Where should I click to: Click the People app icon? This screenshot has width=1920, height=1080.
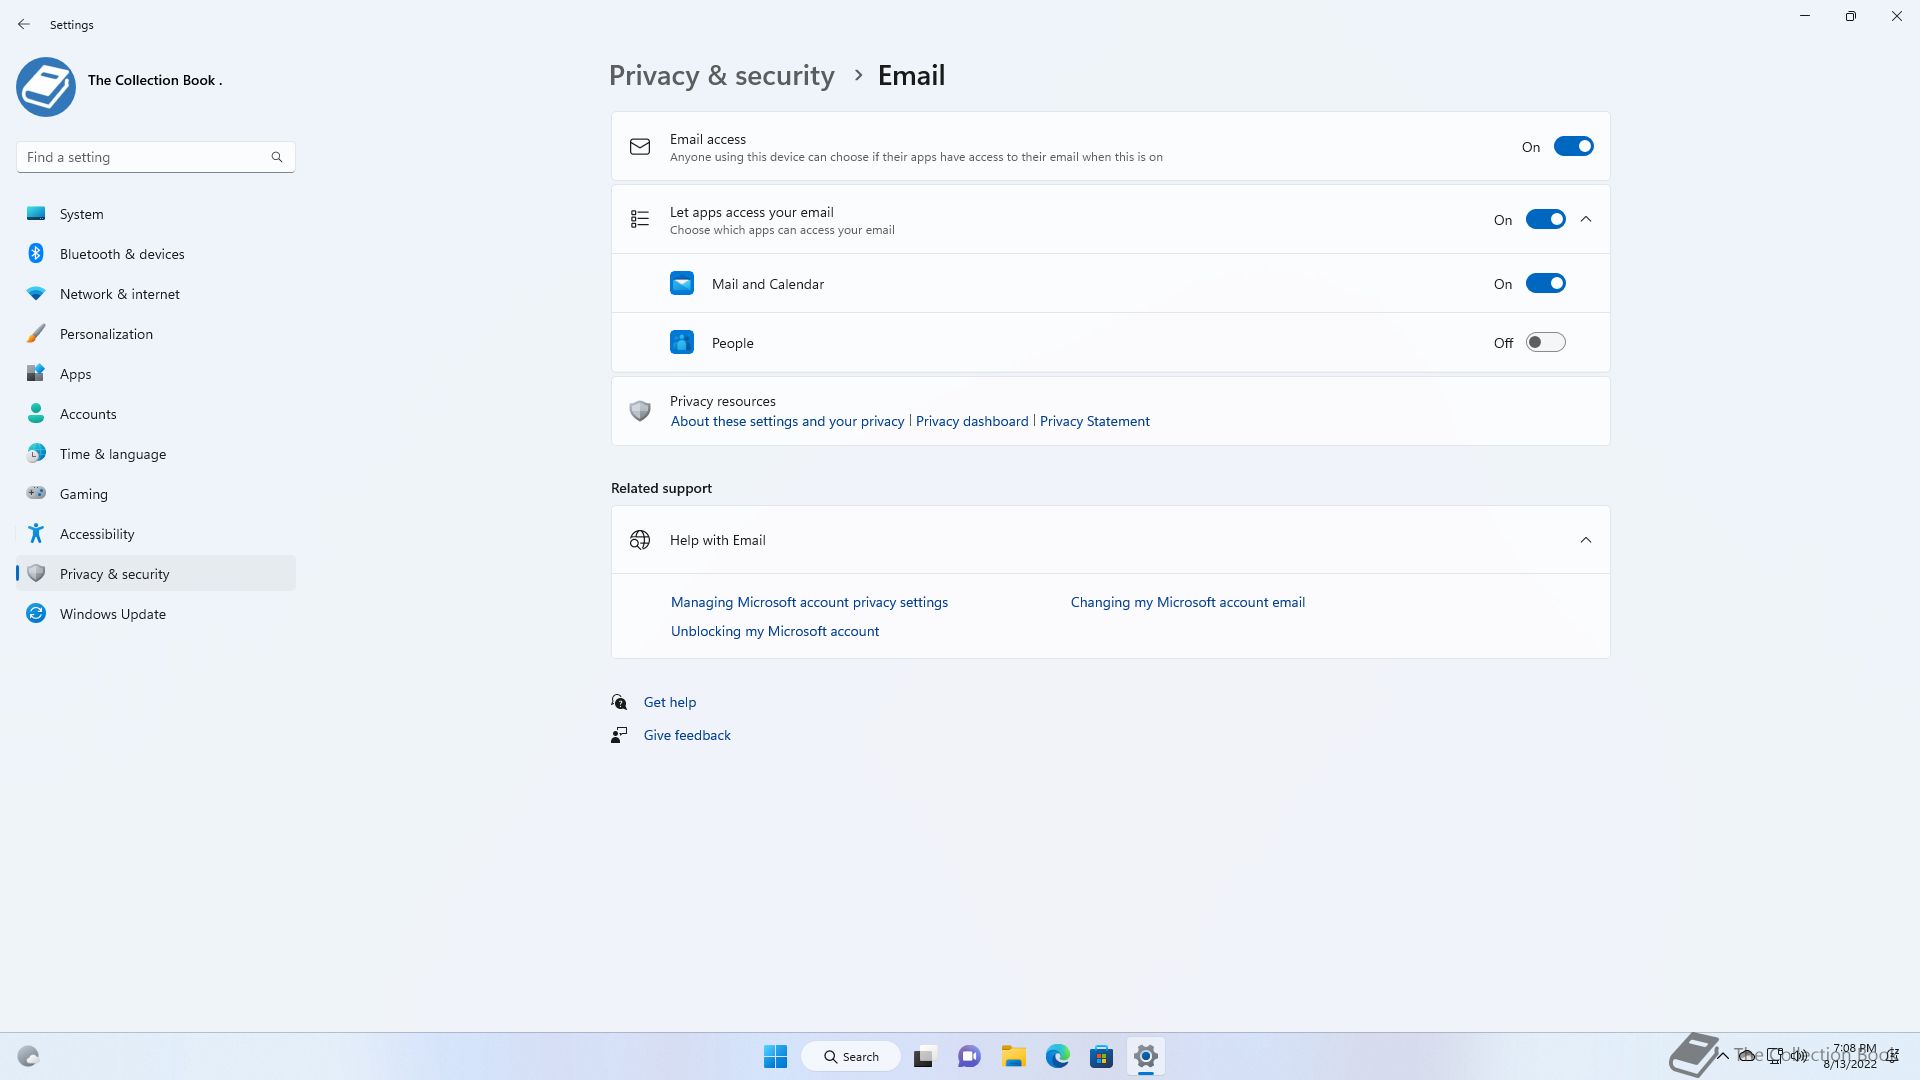pyautogui.click(x=682, y=343)
